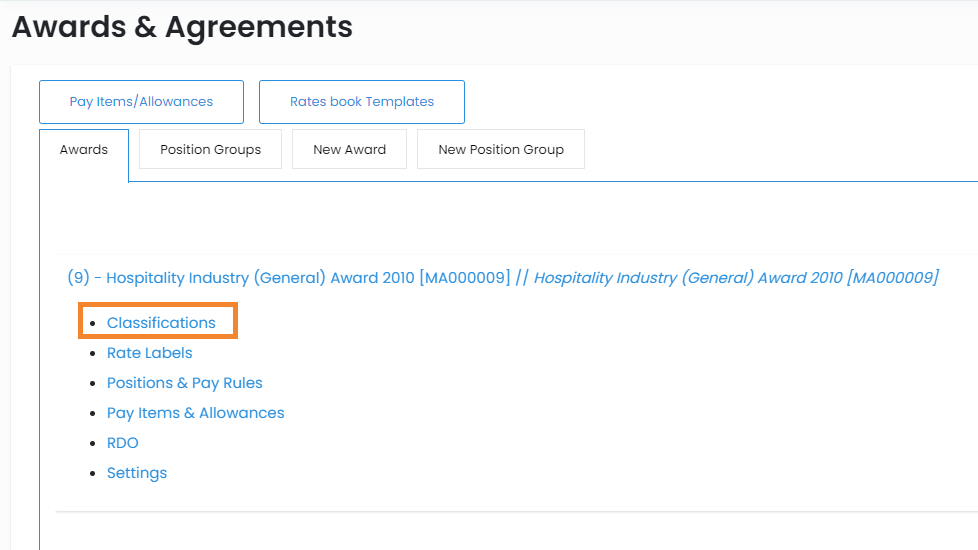Open the award Settings link
The image size is (978, 550).
[x=137, y=473]
